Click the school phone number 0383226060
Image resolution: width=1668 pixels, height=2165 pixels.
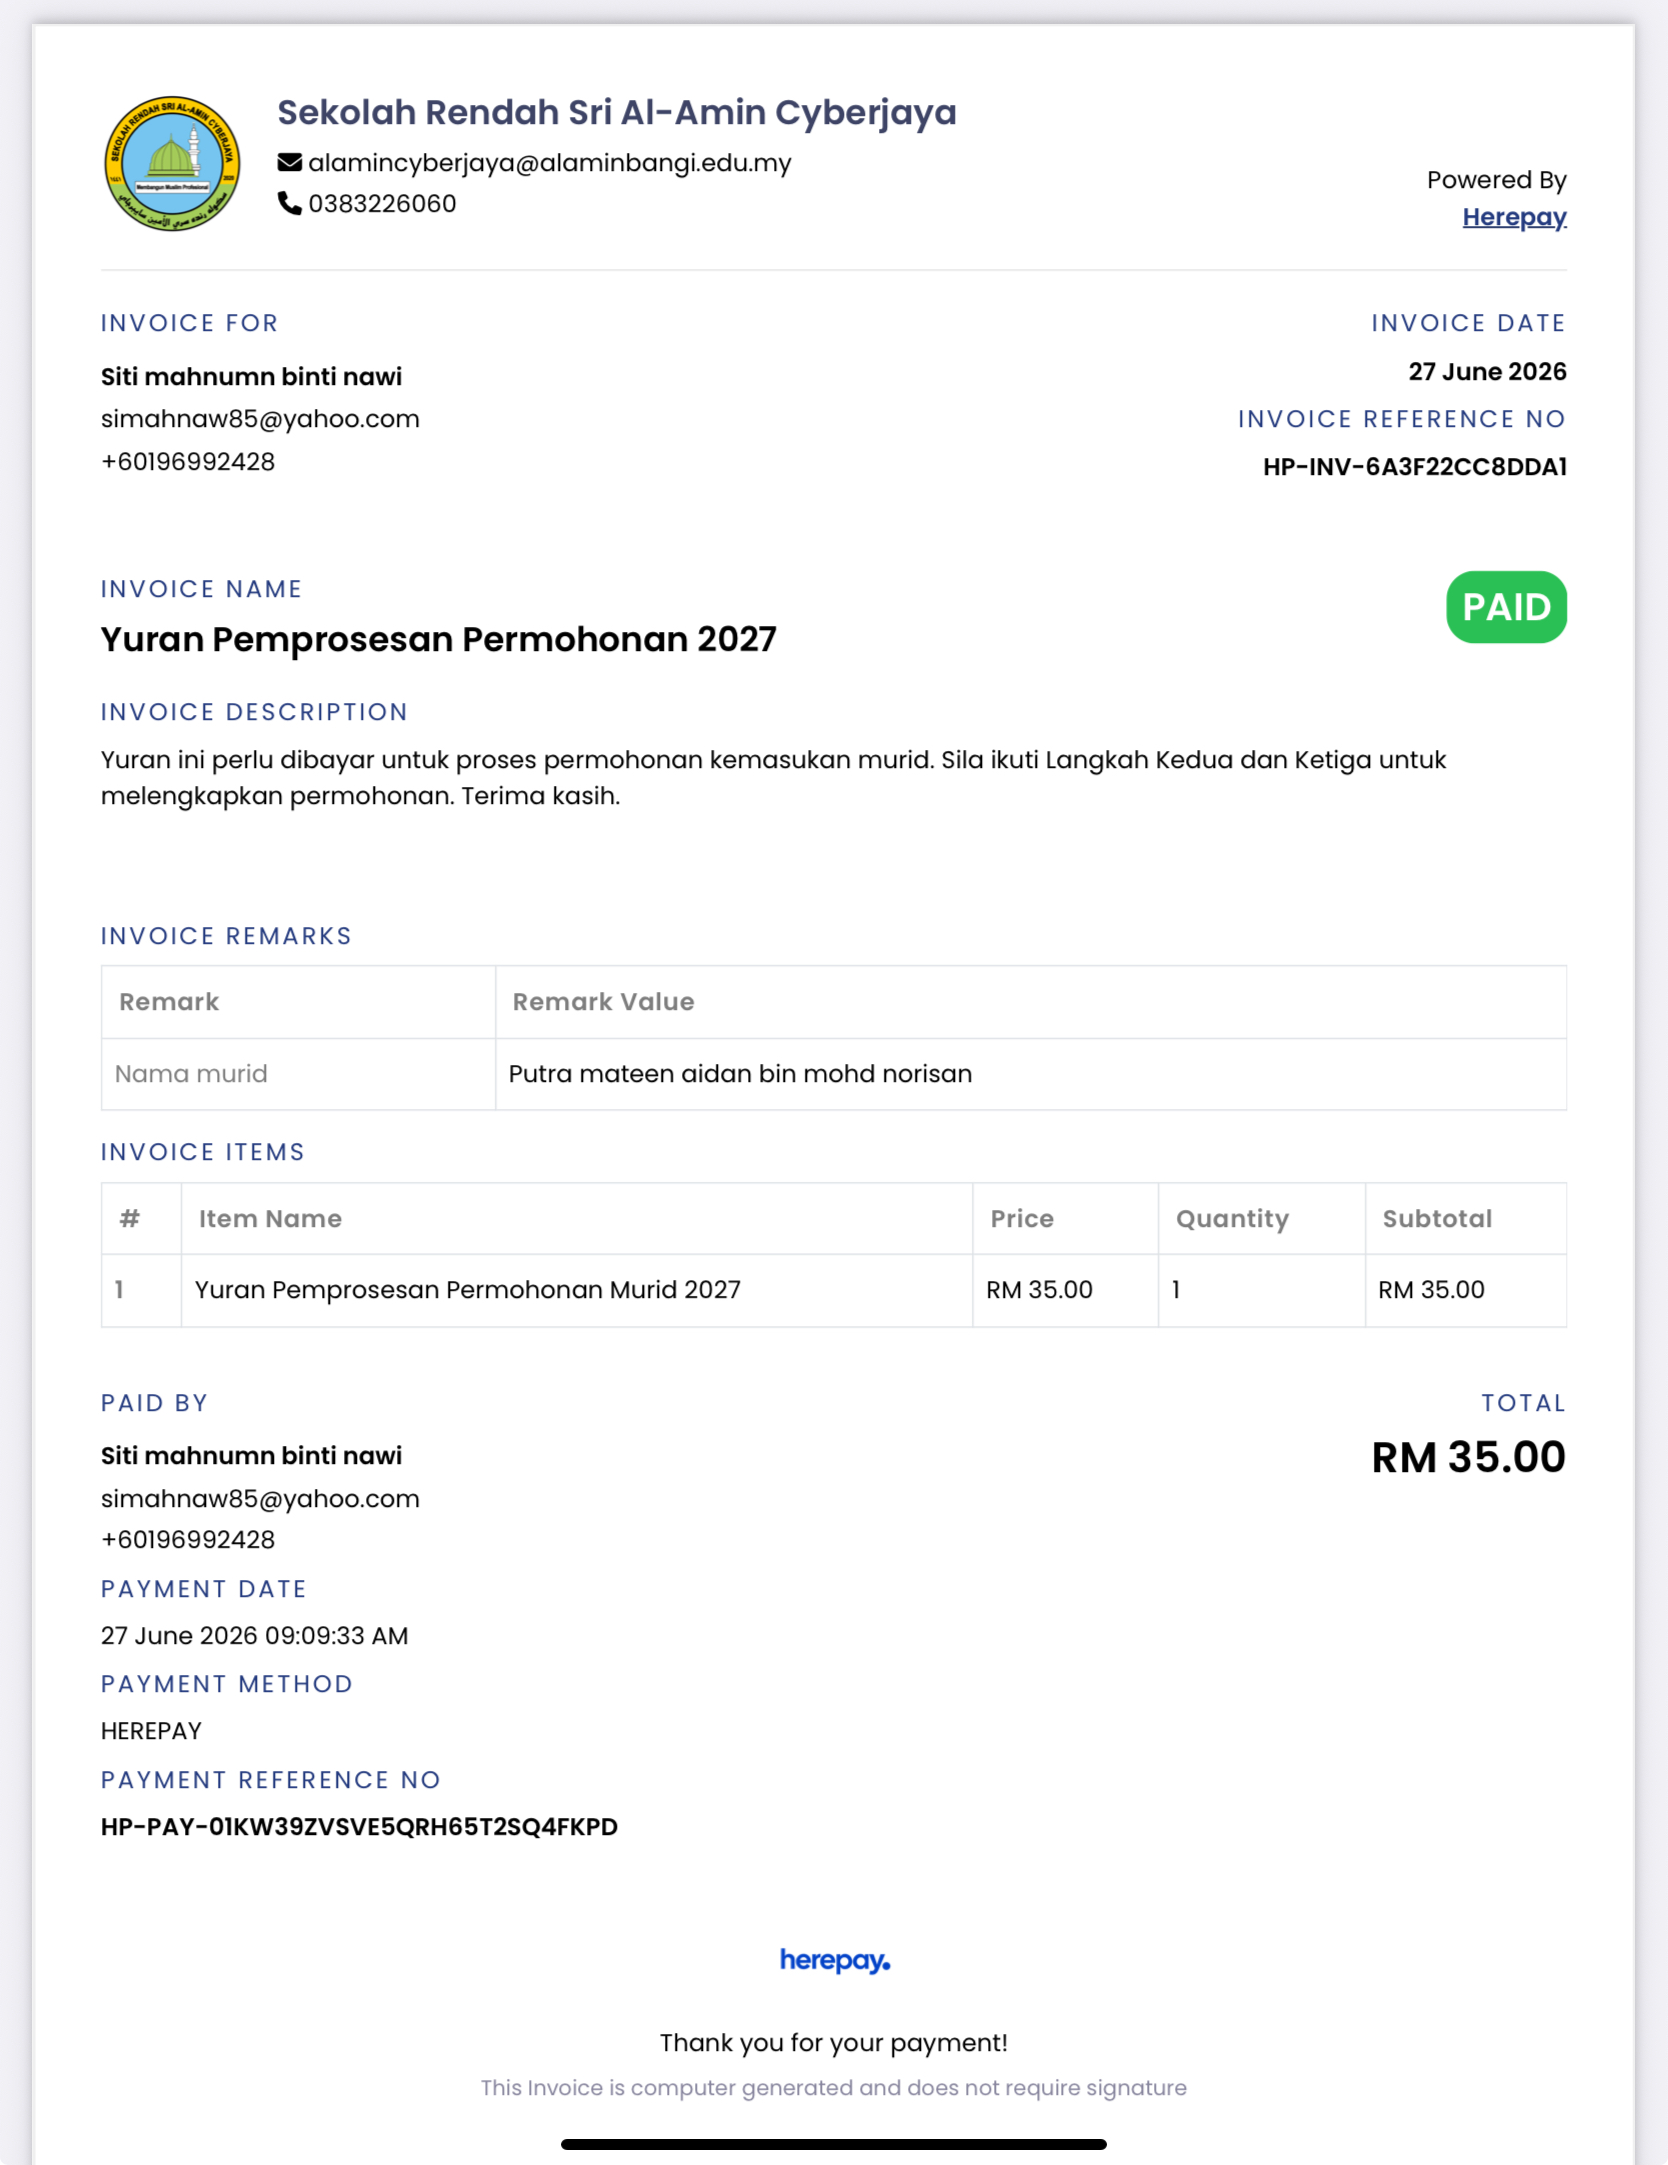click(382, 204)
